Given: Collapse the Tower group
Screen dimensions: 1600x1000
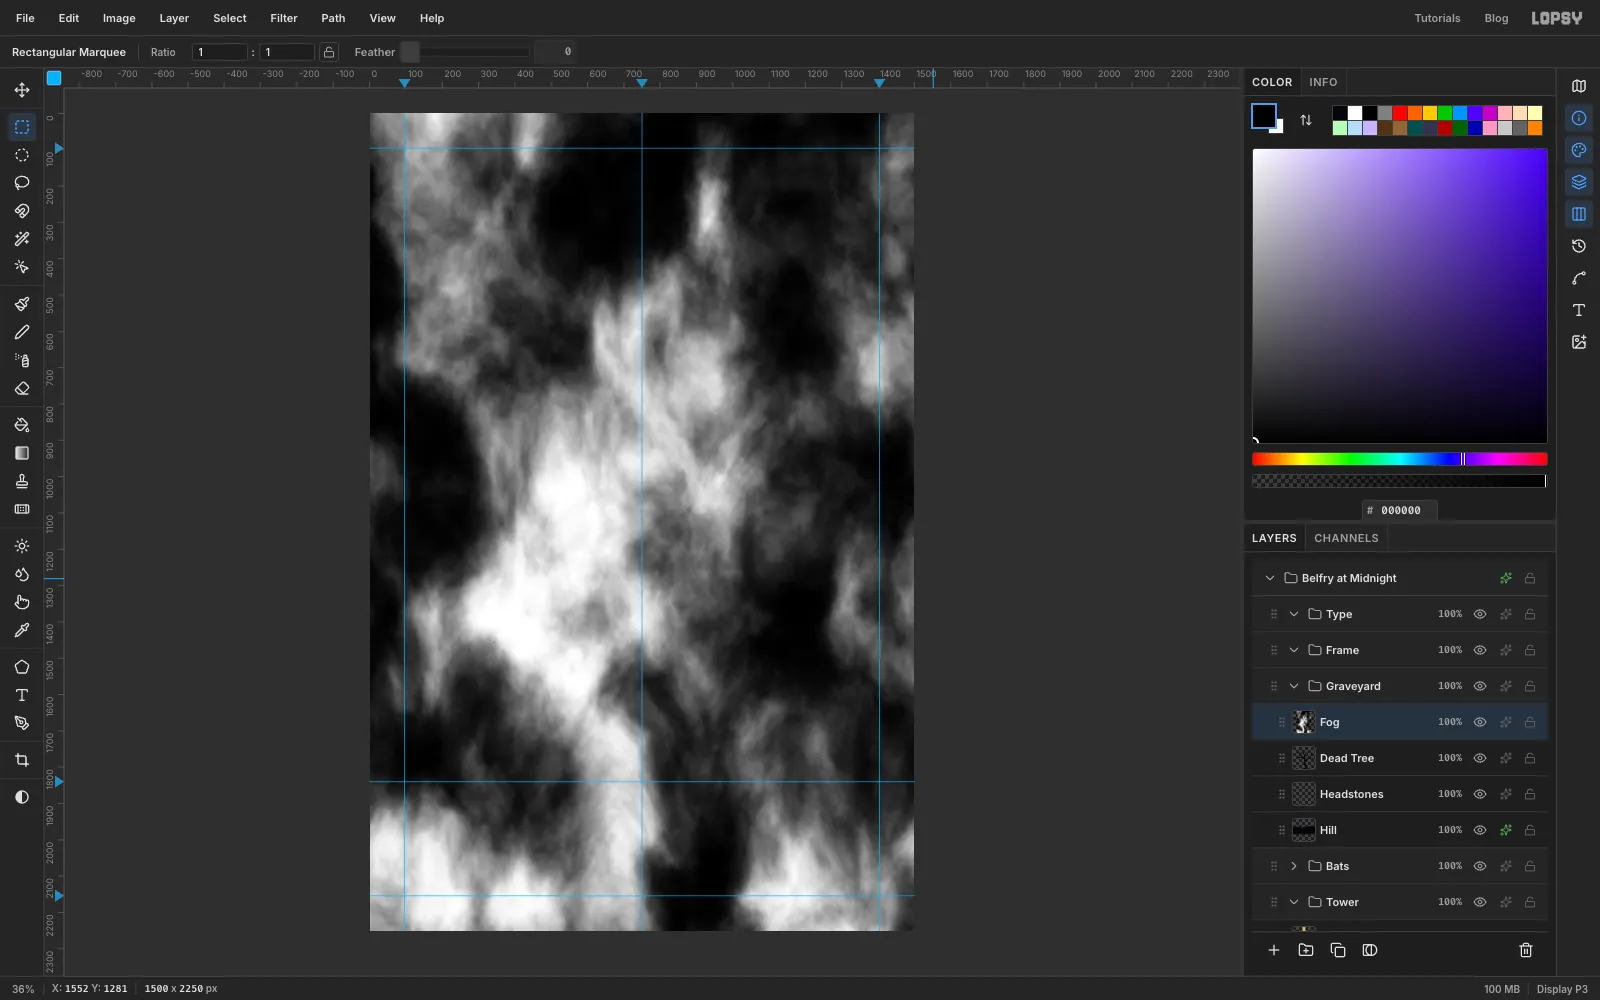Looking at the screenshot, I should pyautogui.click(x=1294, y=902).
